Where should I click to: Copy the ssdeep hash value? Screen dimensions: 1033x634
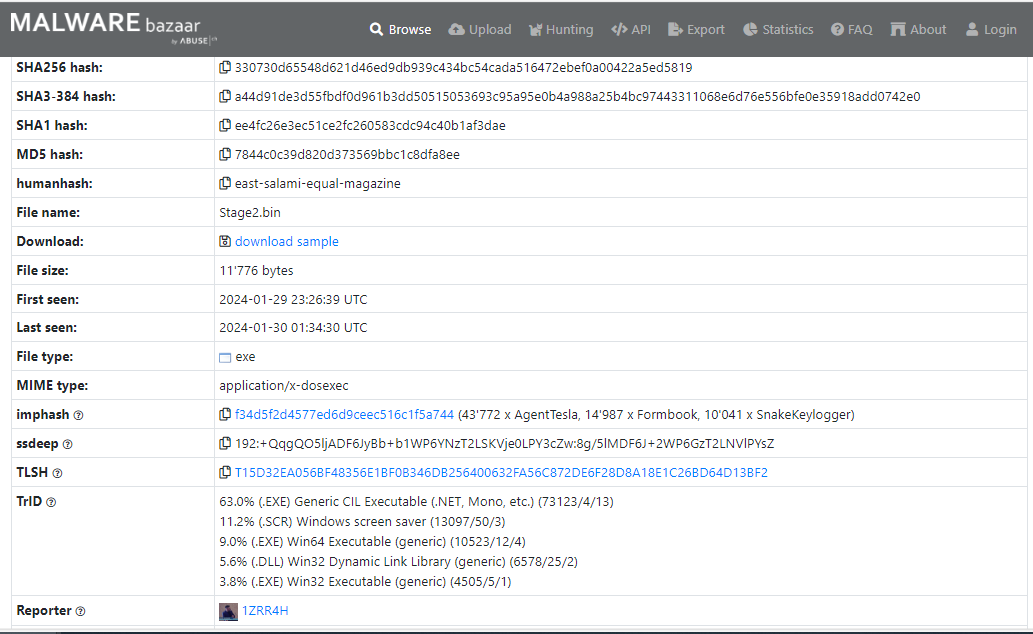(x=225, y=444)
